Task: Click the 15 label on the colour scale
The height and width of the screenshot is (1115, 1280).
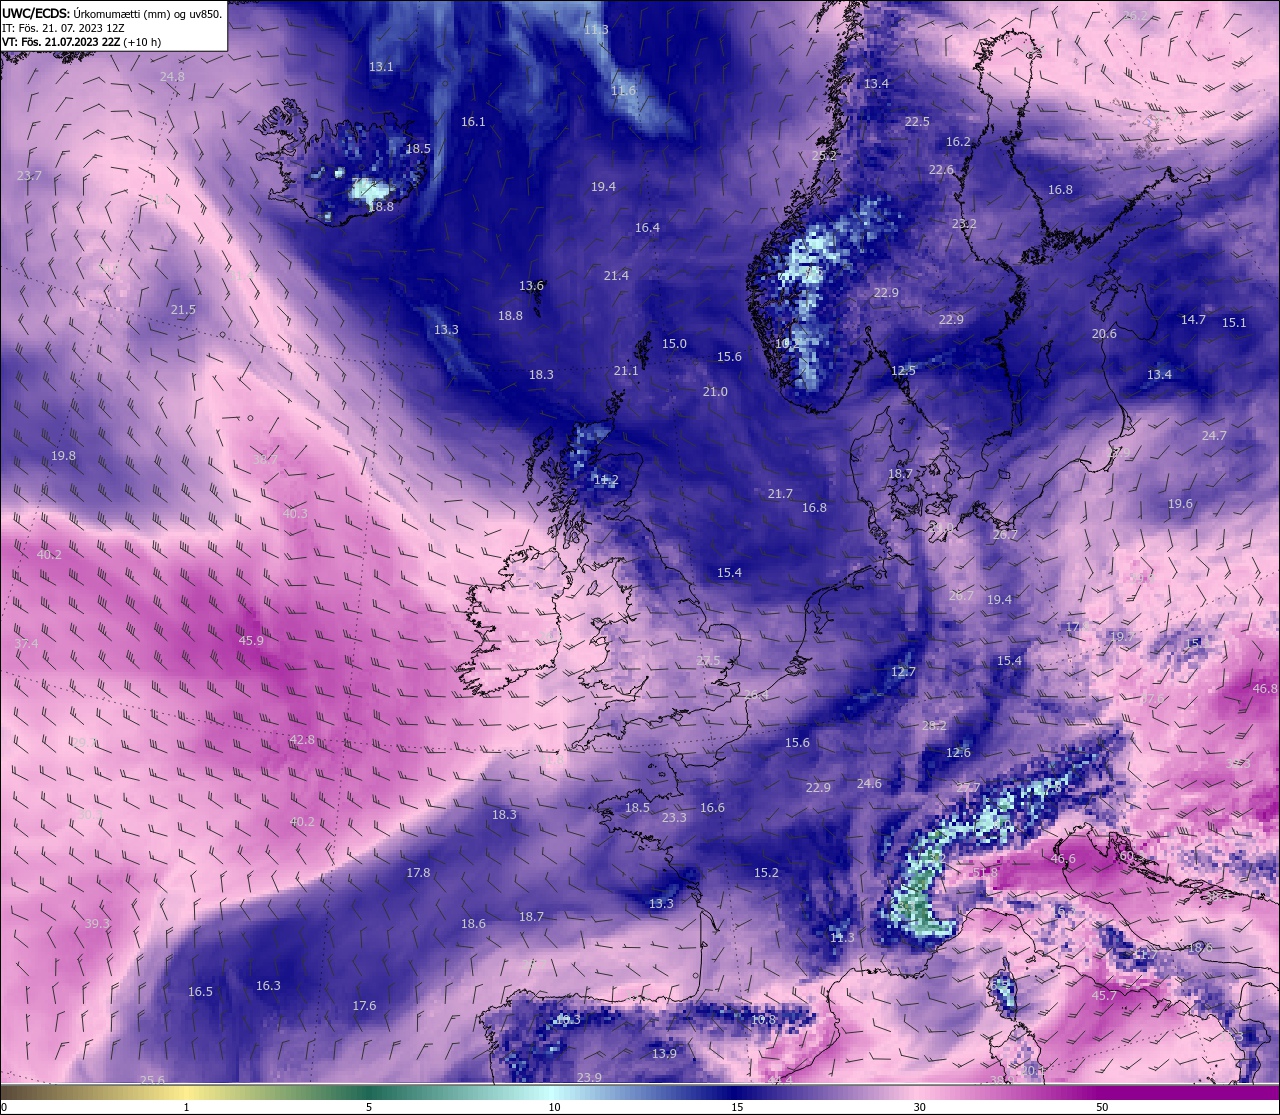Action: pyautogui.click(x=737, y=1107)
